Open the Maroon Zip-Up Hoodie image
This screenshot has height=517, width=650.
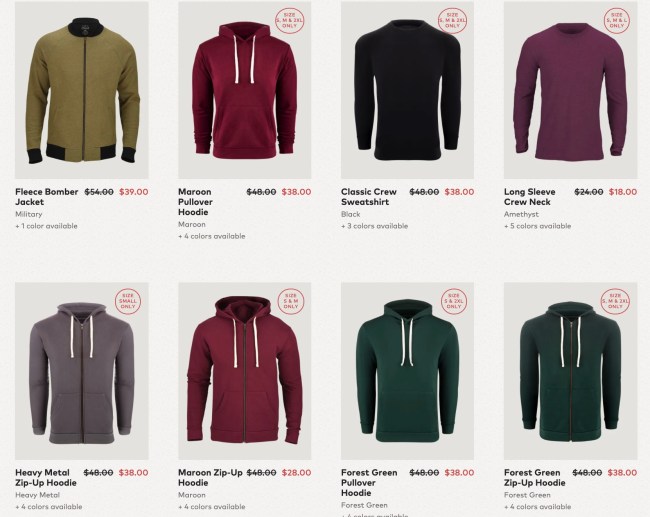245,371
